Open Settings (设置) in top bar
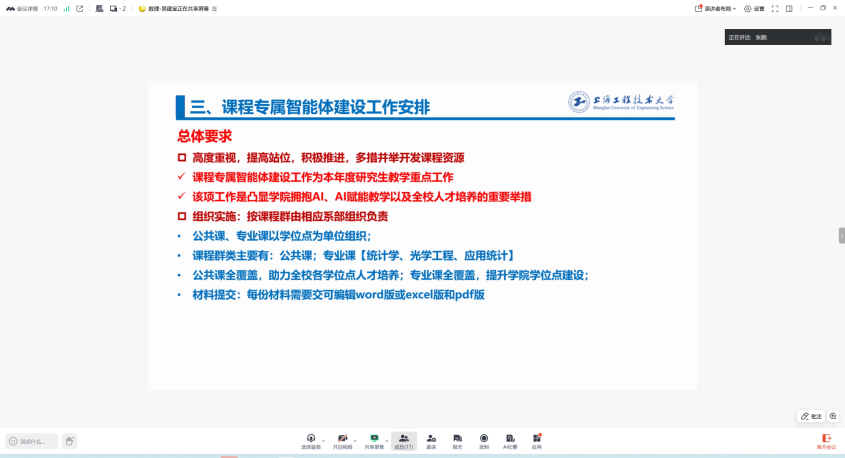Viewport: 845px width, 458px height. coord(755,8)
